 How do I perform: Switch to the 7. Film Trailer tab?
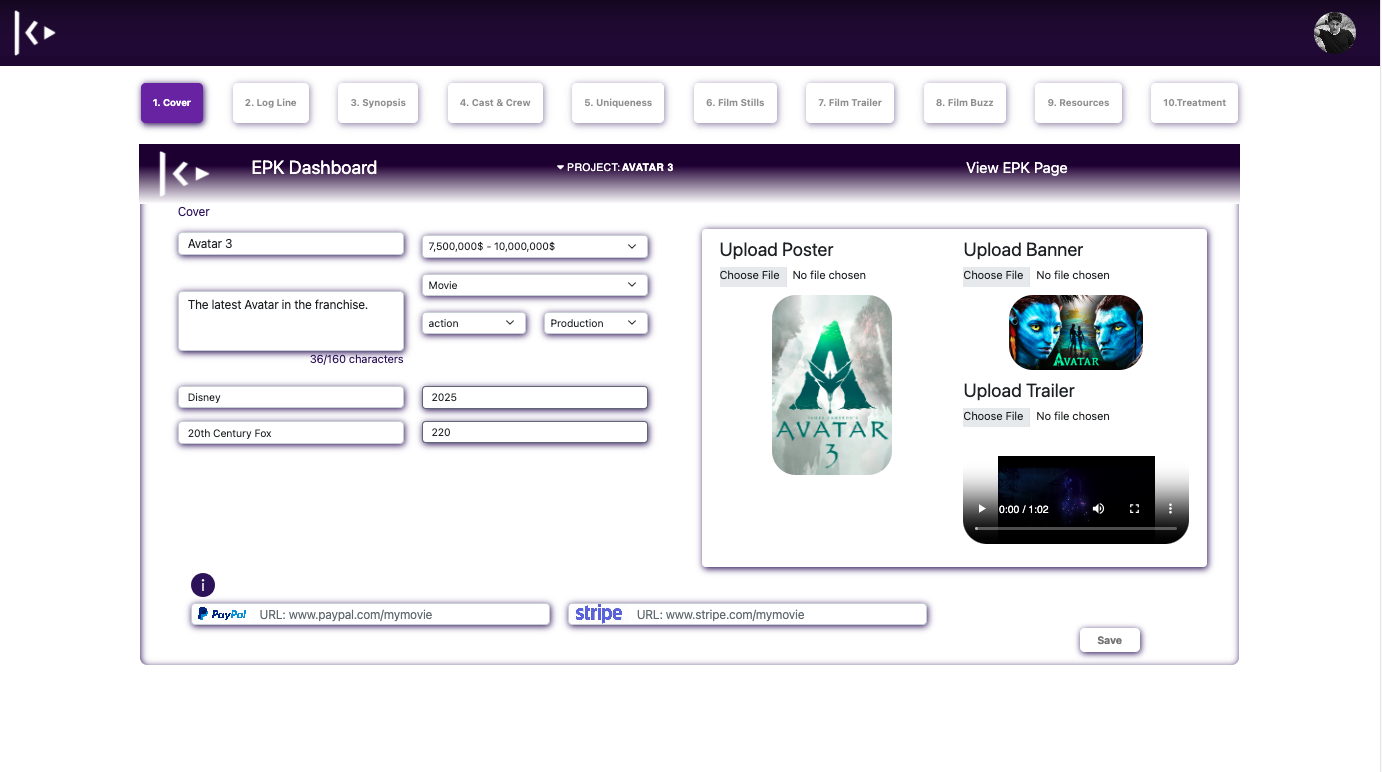[x=850, y=103]
